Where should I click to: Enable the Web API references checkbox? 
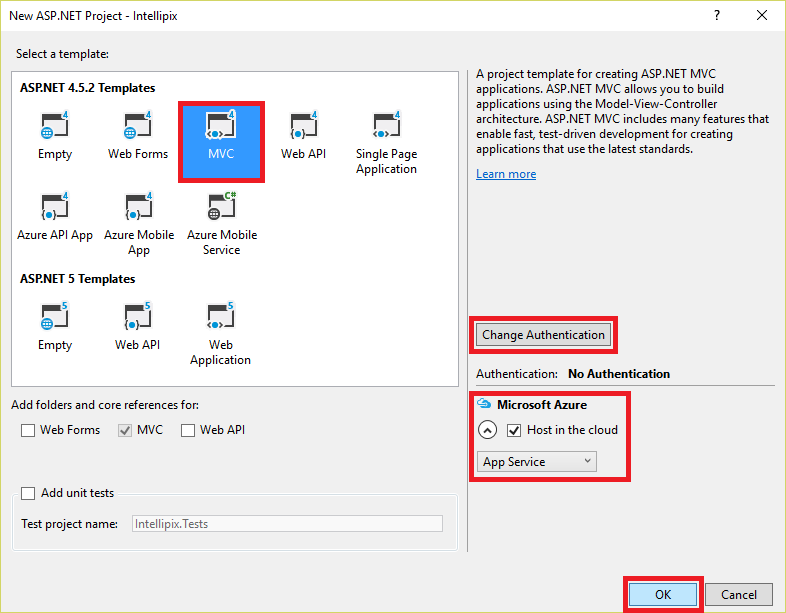(x=188, y=430)
